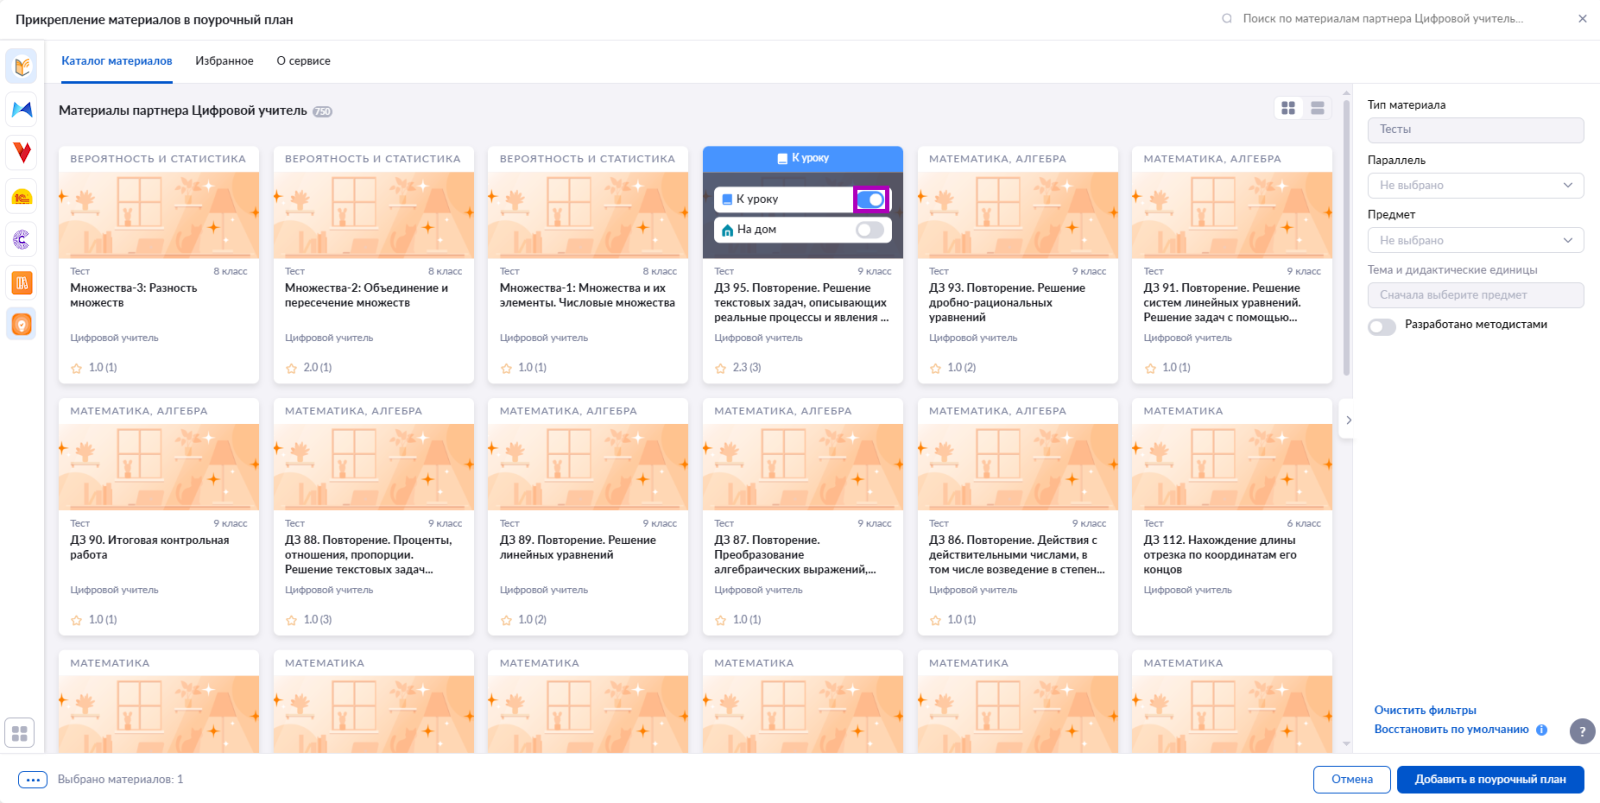Toggle 'Разработано методистами' switch
Screen dimensions: 1600x803
click(x=1382, y=326)
